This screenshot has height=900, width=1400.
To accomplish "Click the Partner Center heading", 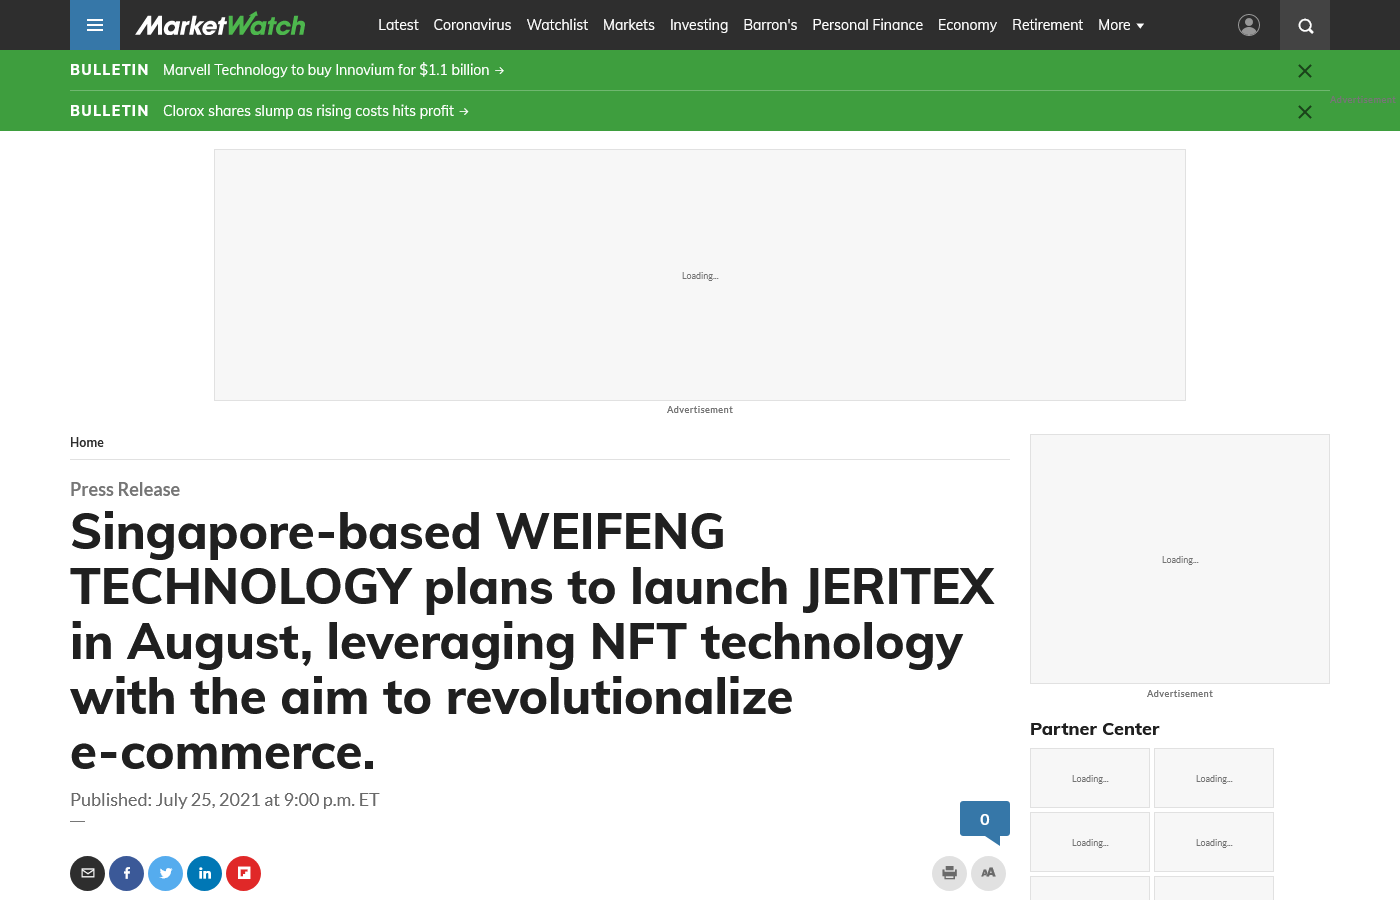I will pos(1094,729).
